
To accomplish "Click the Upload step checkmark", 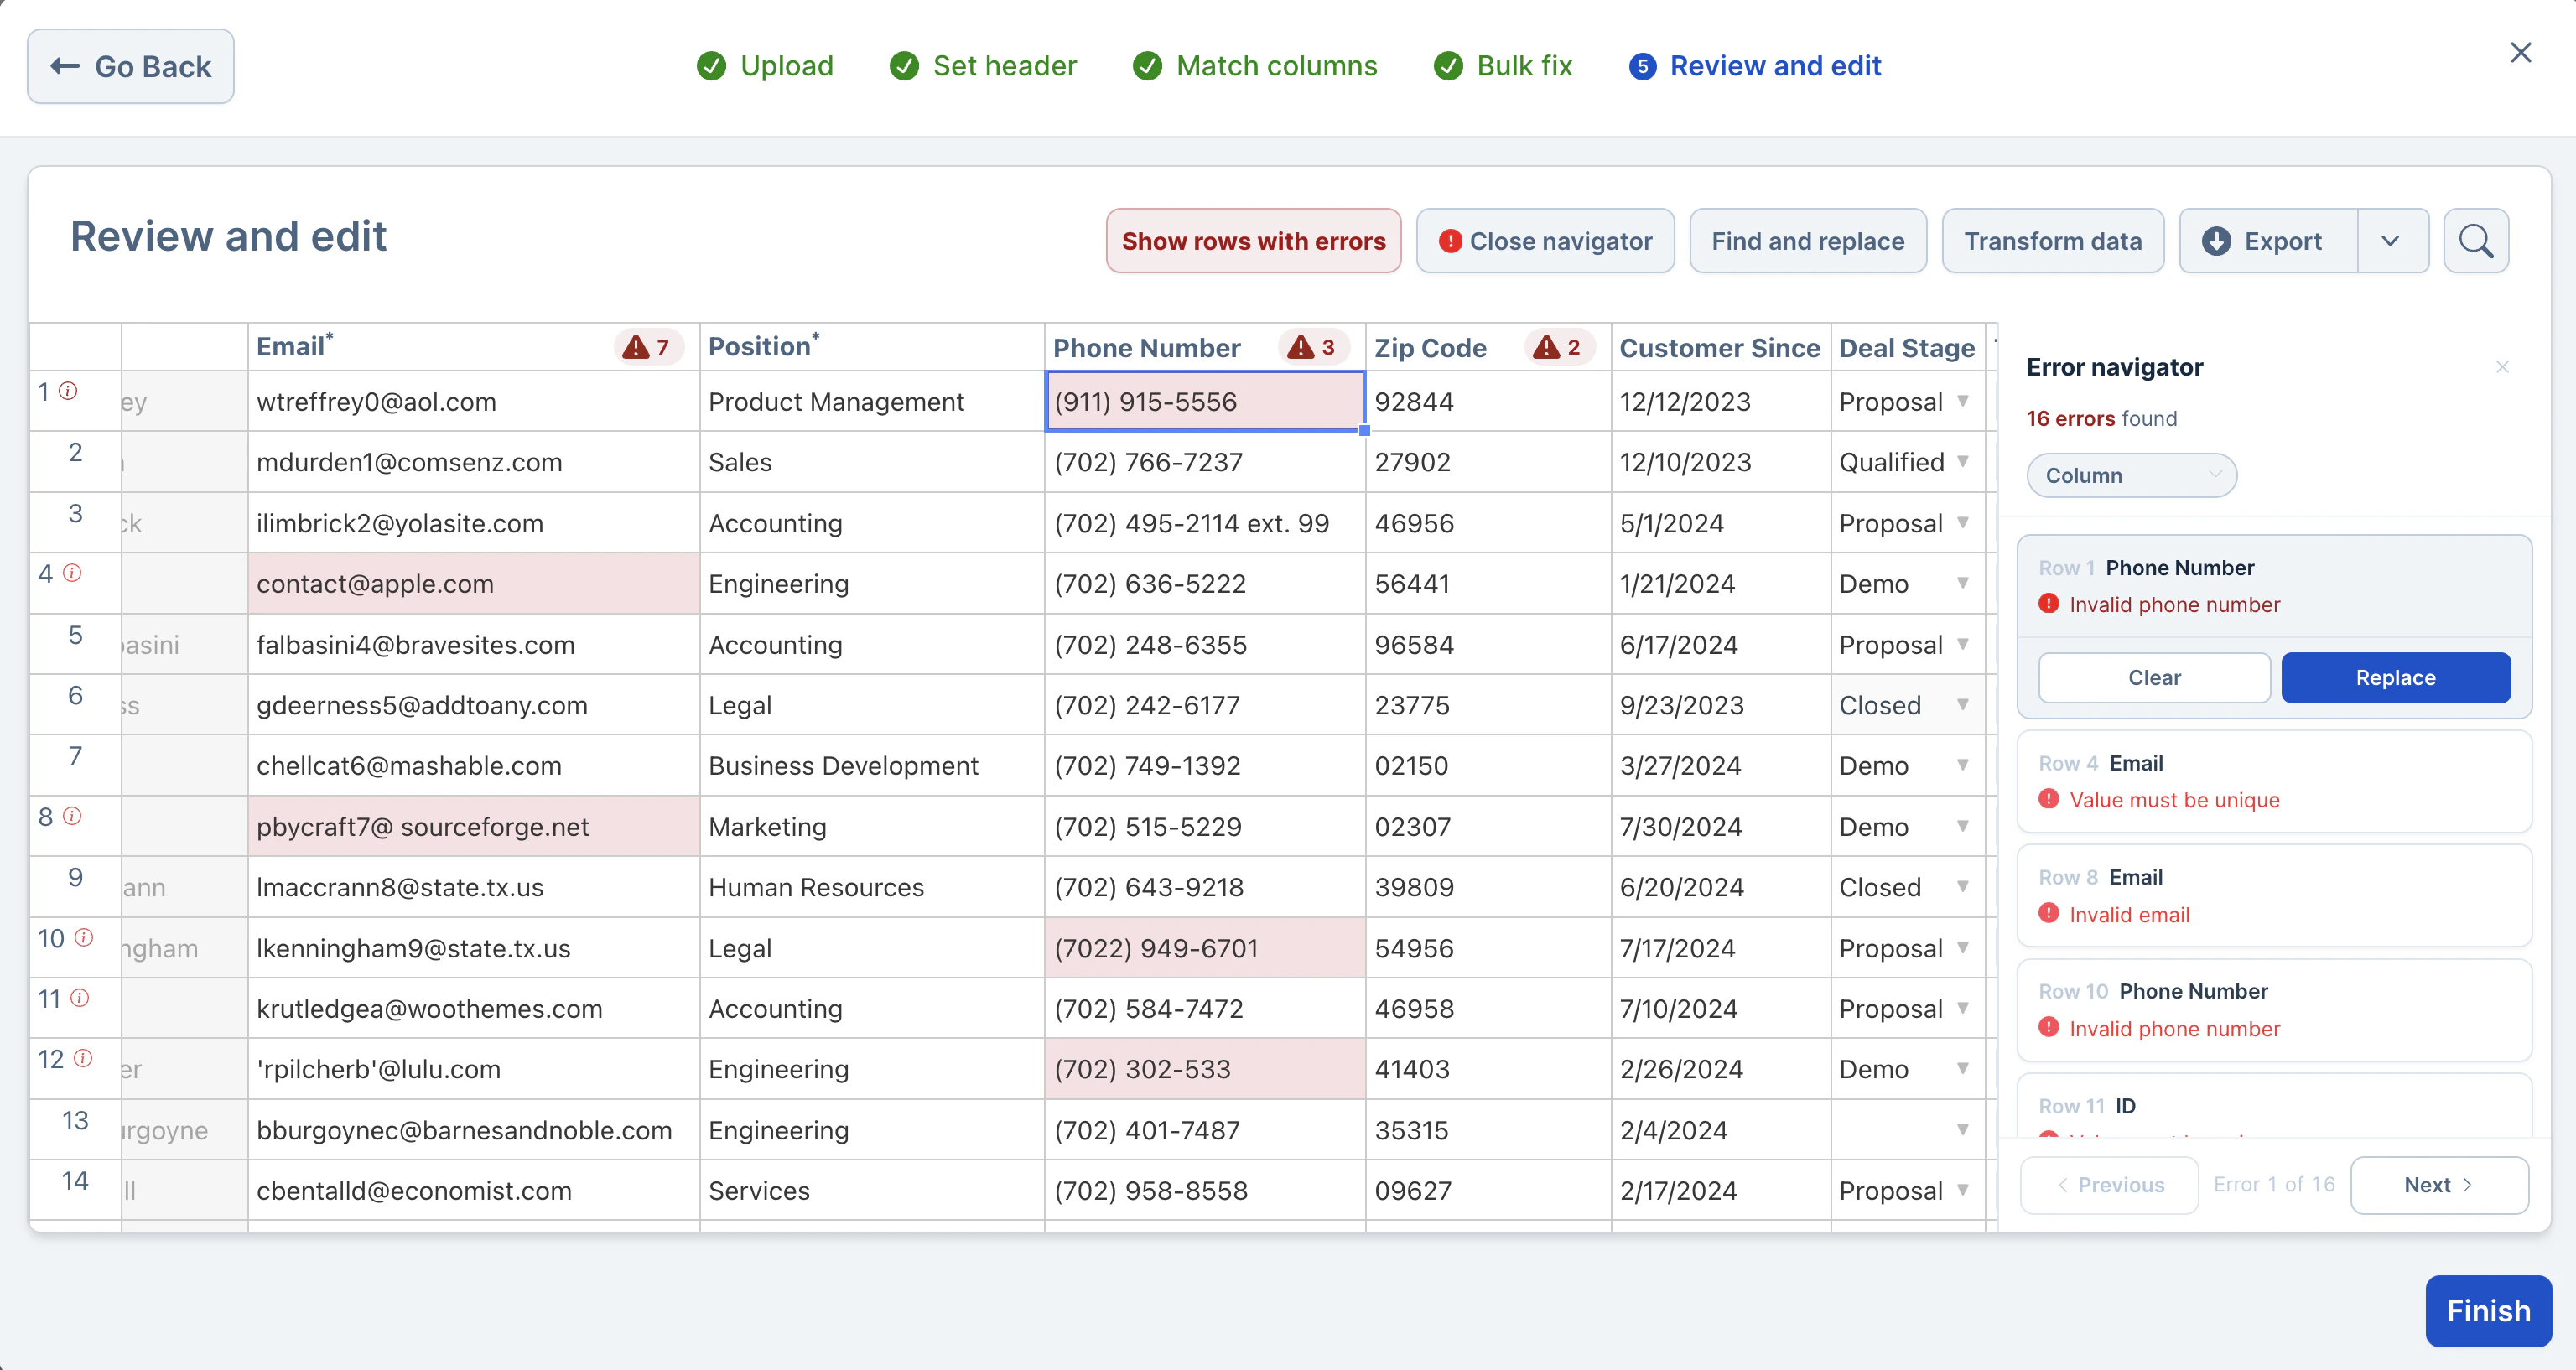I will [711, 66].
